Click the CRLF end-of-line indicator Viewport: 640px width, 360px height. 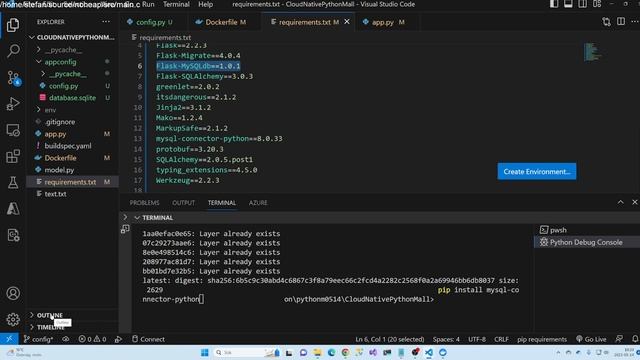(501, 339)
